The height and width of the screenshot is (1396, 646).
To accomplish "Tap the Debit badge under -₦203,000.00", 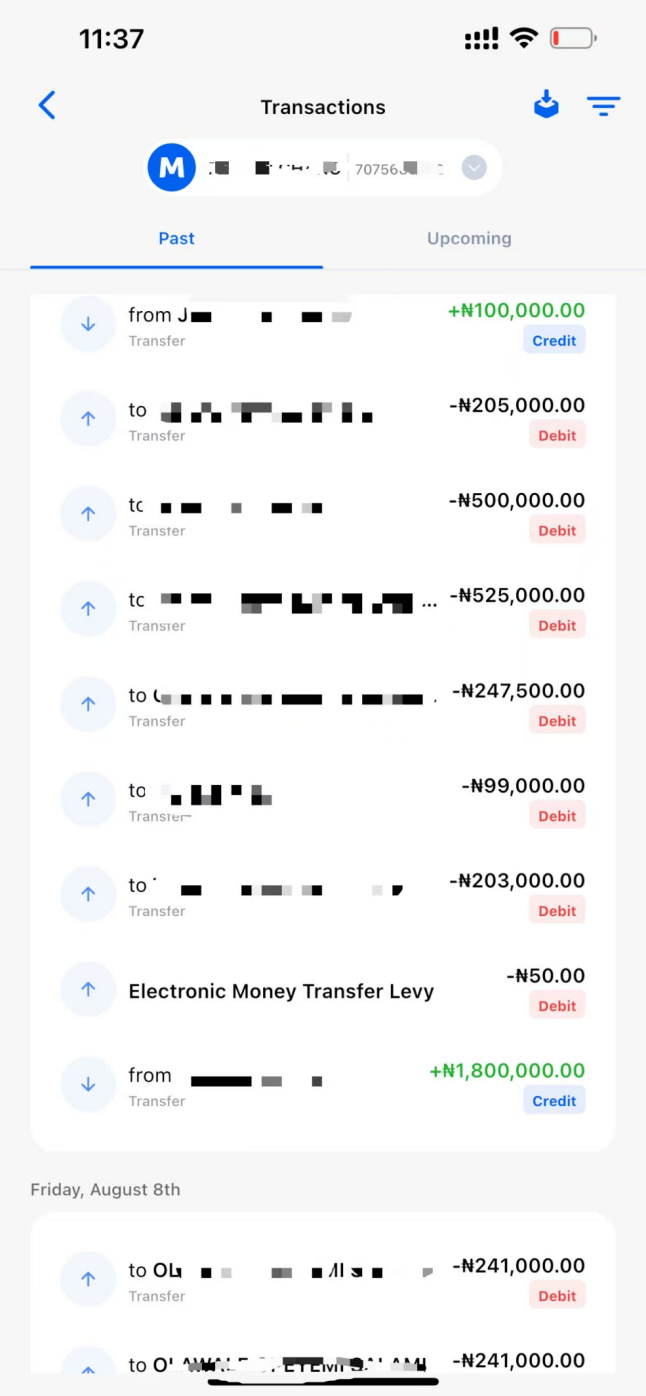I will point(557,911).
